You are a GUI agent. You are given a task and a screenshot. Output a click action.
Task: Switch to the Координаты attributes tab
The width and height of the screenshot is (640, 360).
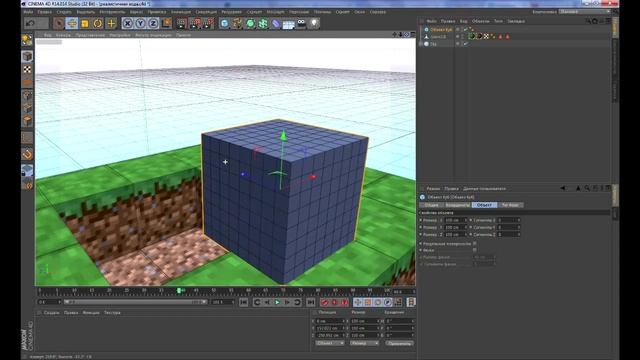(457, 205)
